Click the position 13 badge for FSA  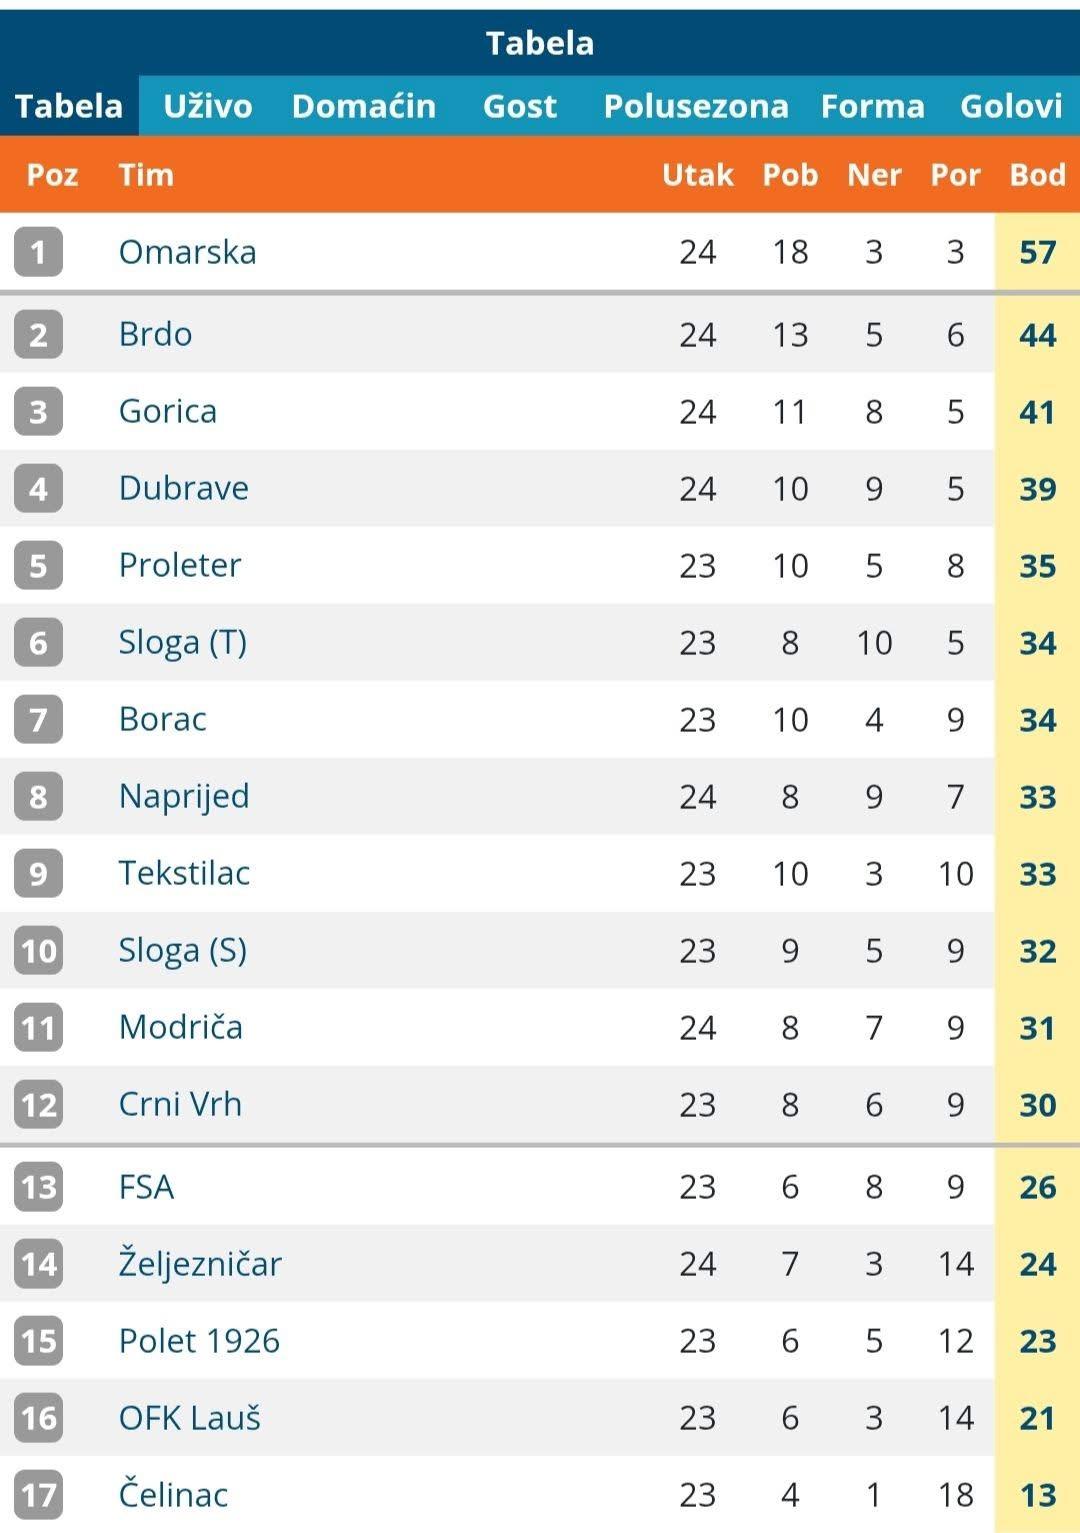click(38, 1186)
